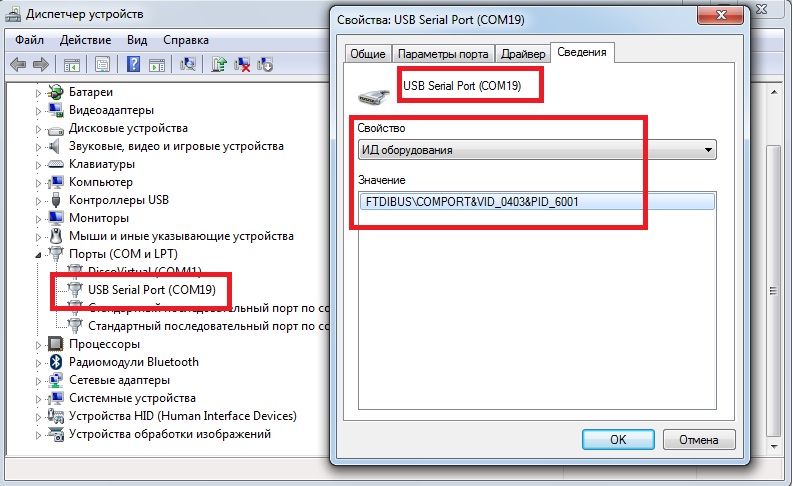Click the Device Manager scrollbar up arrow
Viewport: 793px width, 486px height.
point(774,92)
